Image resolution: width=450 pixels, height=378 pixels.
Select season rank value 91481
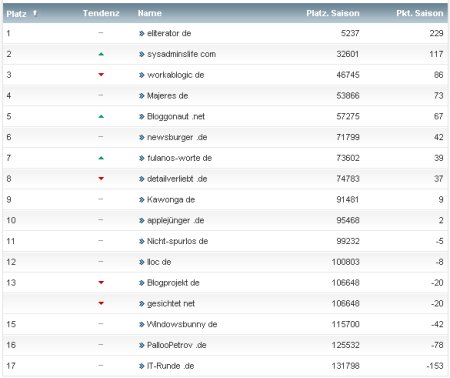(x=348, y=200)
